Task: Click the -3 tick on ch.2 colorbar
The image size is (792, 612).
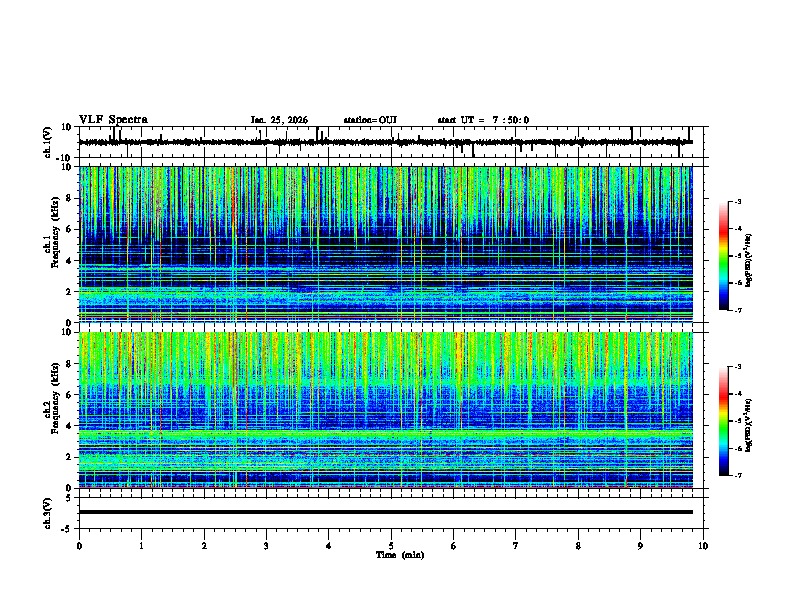Action: tap(737, 367)
